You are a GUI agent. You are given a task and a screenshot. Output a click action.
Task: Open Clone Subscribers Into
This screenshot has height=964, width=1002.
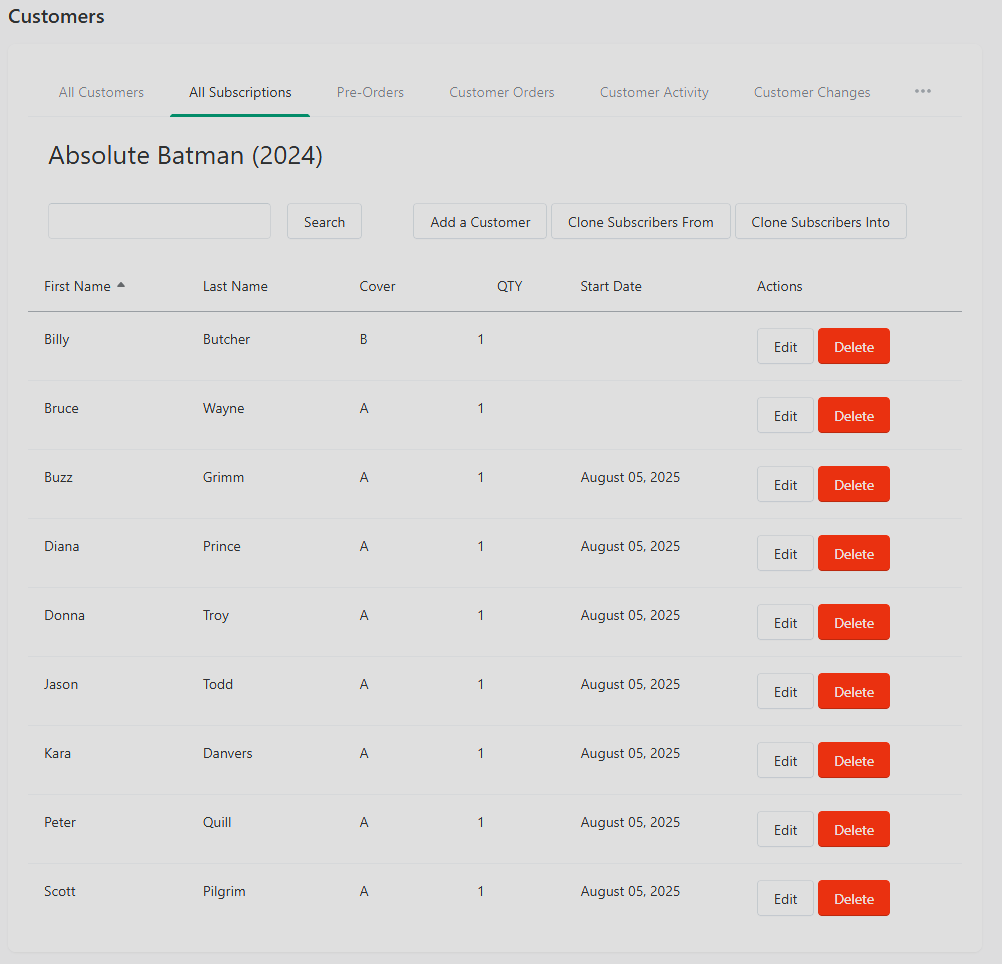point(821,221)
